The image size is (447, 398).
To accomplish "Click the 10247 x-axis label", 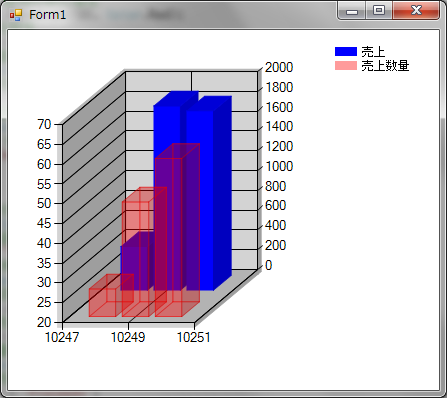I will (x=62, y=337).
